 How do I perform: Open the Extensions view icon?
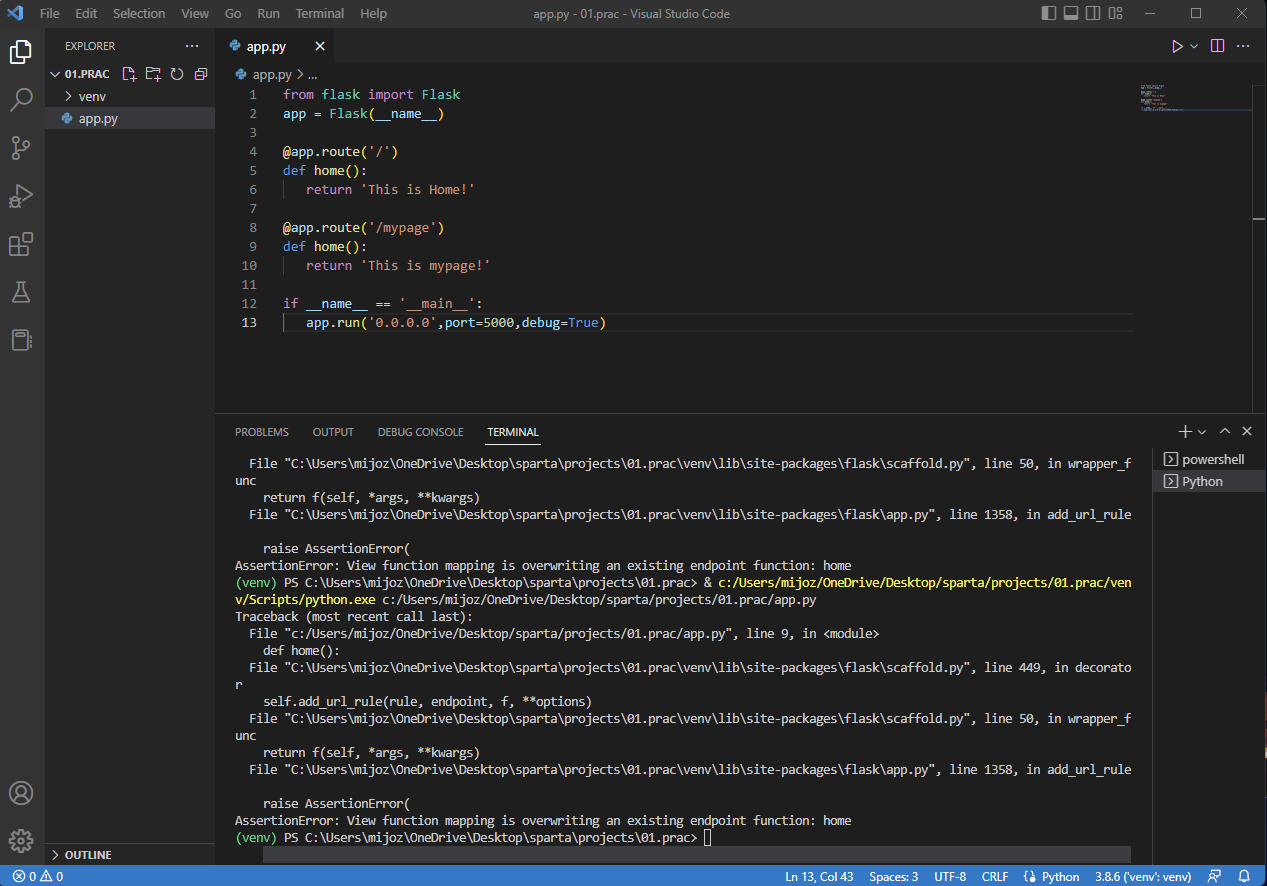[21, 244]
